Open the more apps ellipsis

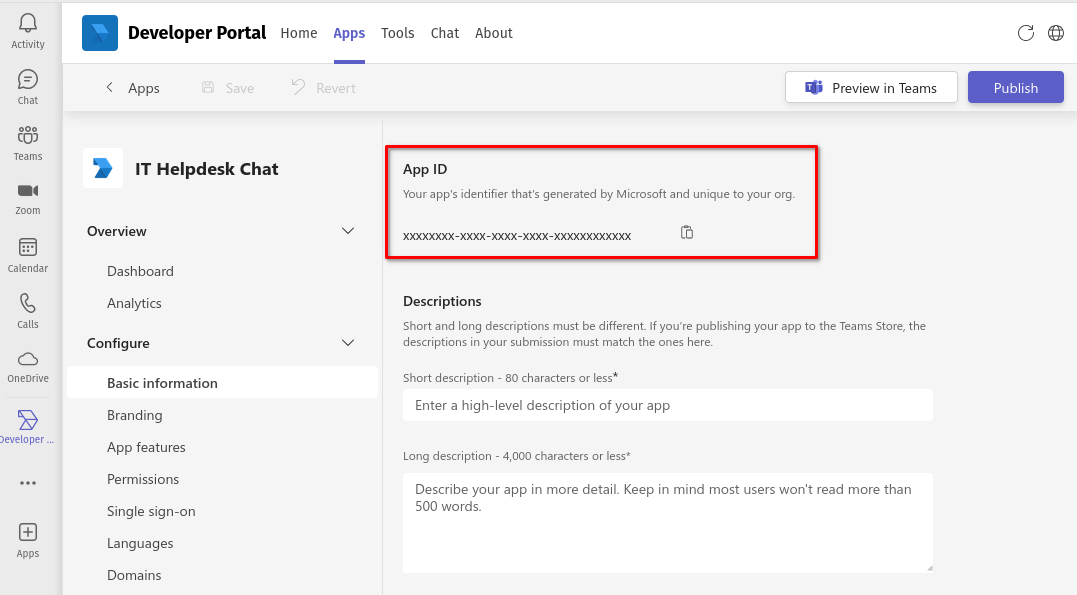click(x=27, y=483)
